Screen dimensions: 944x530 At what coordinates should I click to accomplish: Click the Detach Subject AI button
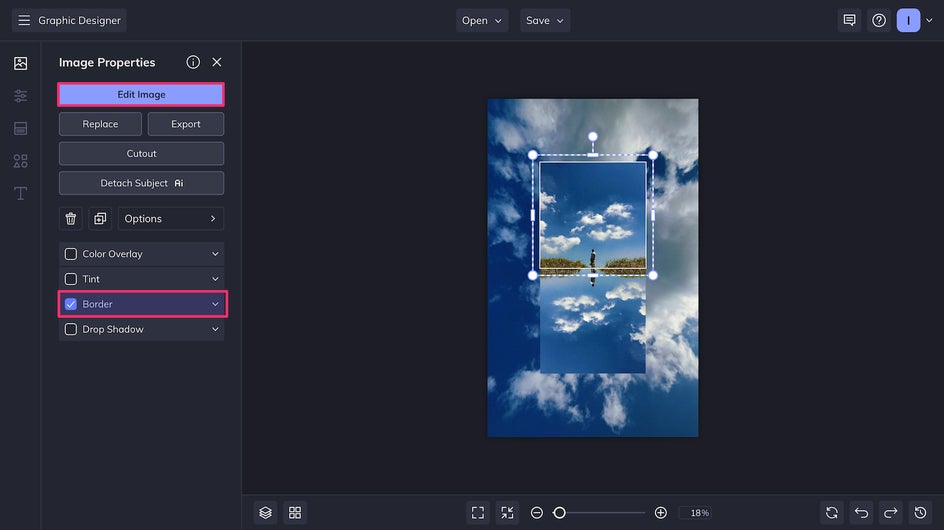pos(141,183)
